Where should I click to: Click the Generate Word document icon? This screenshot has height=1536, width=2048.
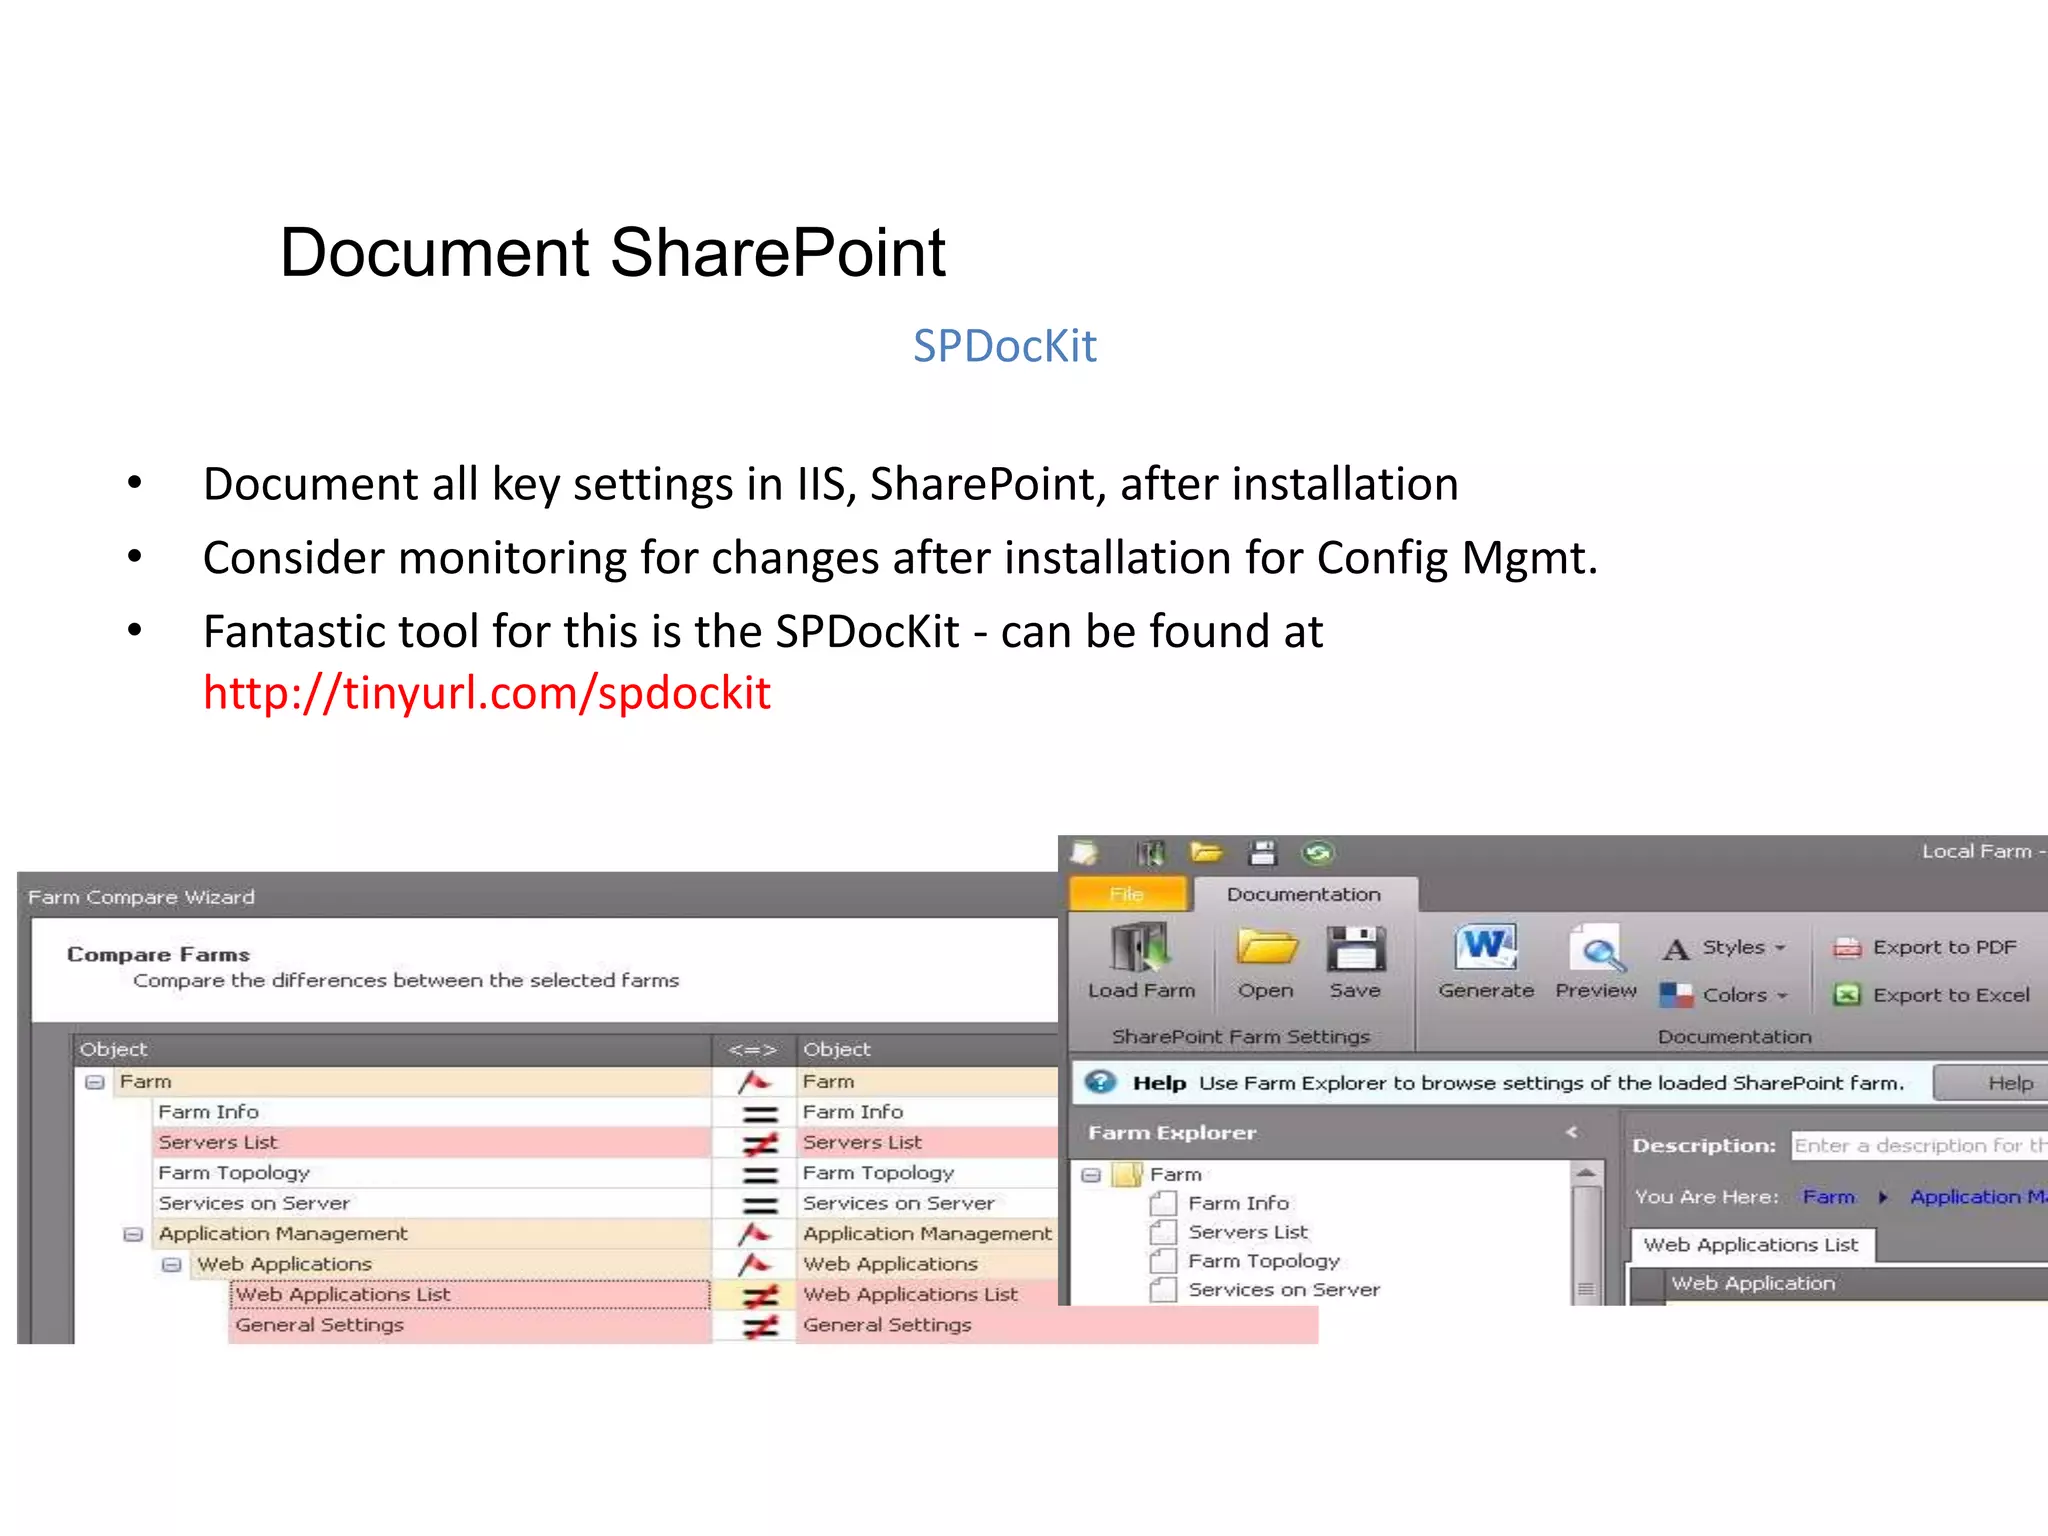[x=1486, y=947]
